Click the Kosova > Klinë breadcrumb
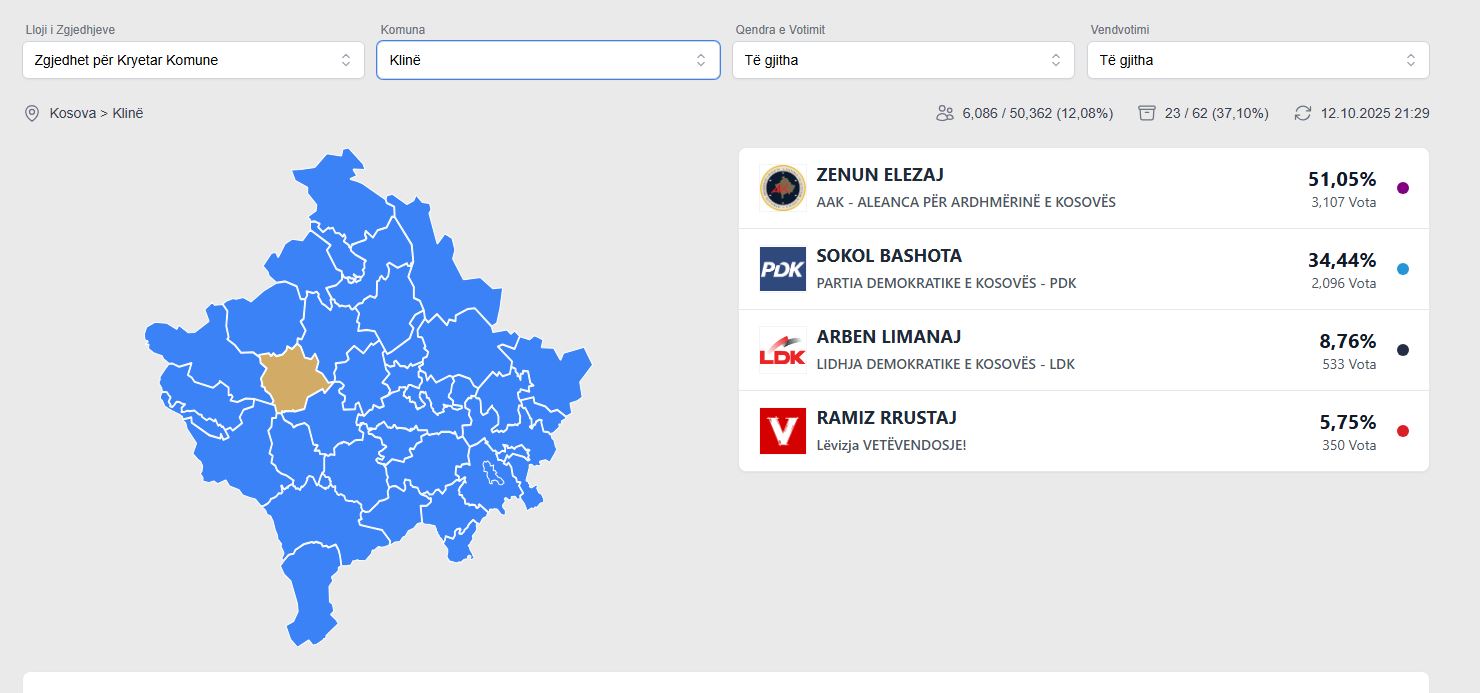 click(x=96, y=113)
